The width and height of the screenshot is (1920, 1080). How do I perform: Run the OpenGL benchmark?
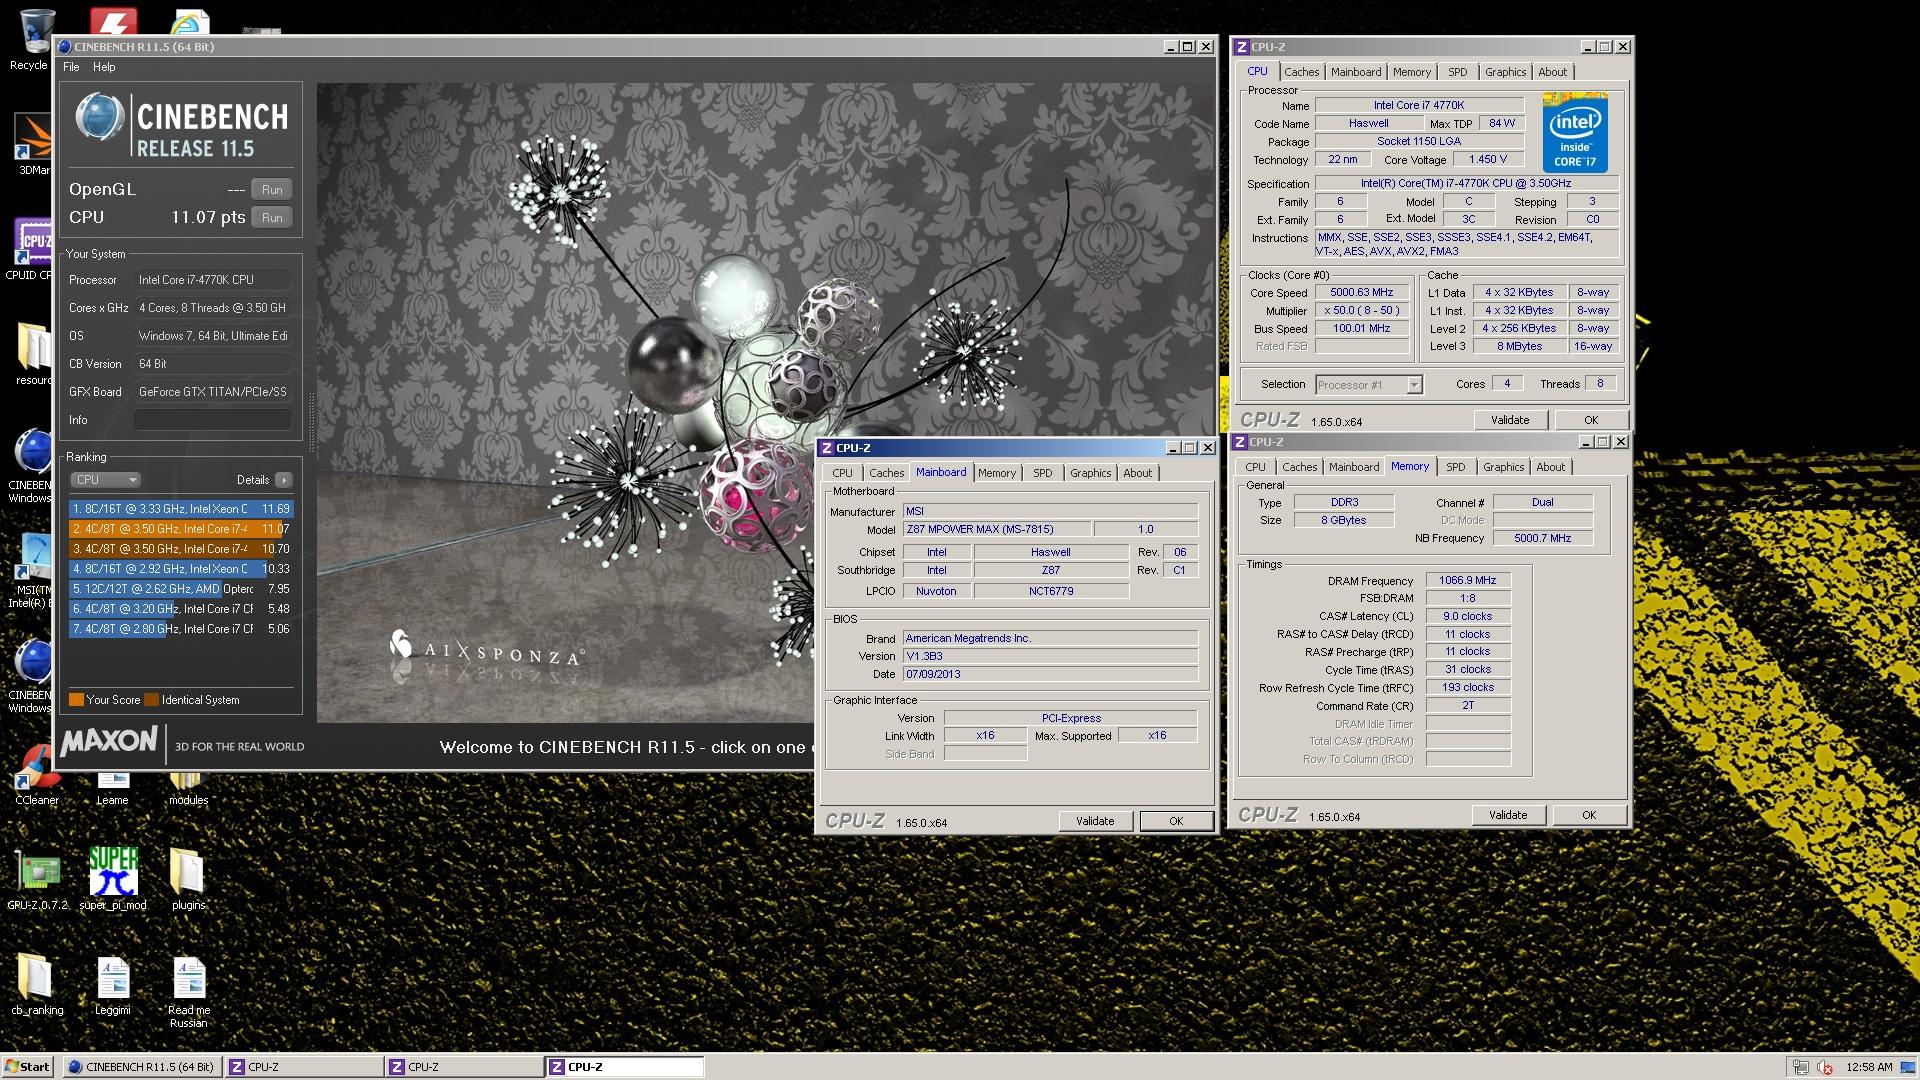click(272, 190)
